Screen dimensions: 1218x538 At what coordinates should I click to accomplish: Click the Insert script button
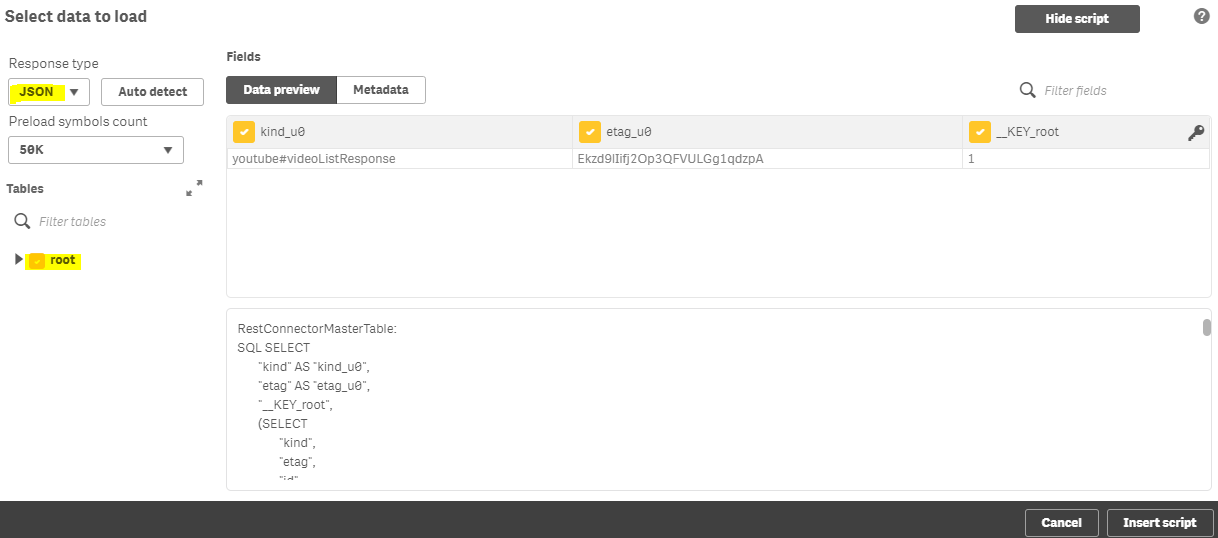(1160, 523)
